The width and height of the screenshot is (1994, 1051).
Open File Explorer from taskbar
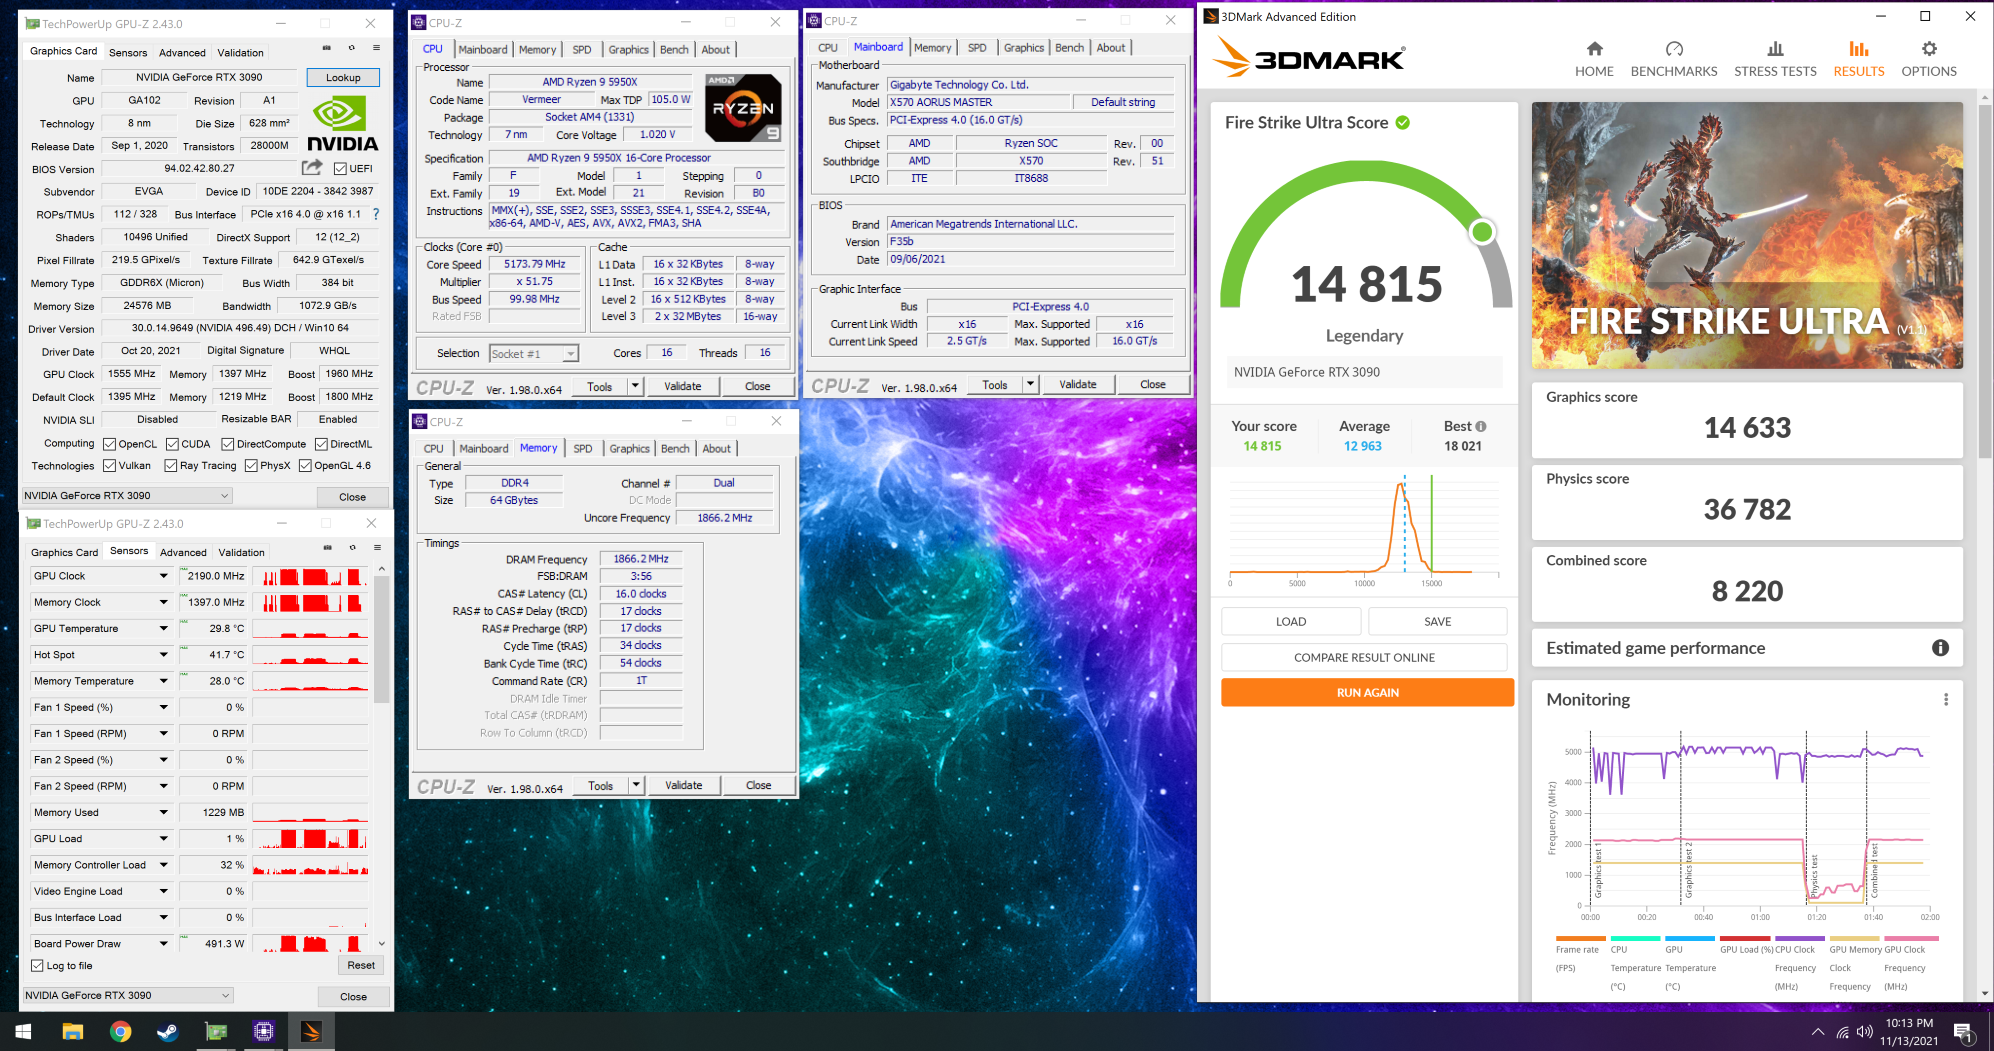72,1031
